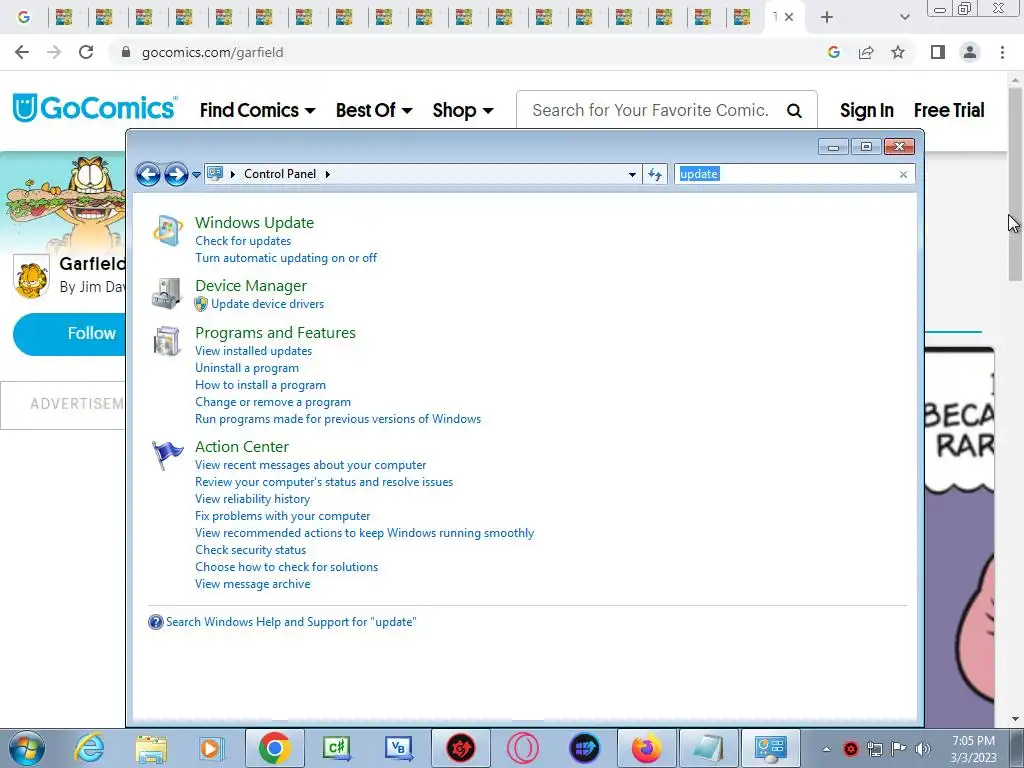Viewport: 1024px width, 768px height.
Task: Switch to the first Google tab
Action: tap(24, 17)
